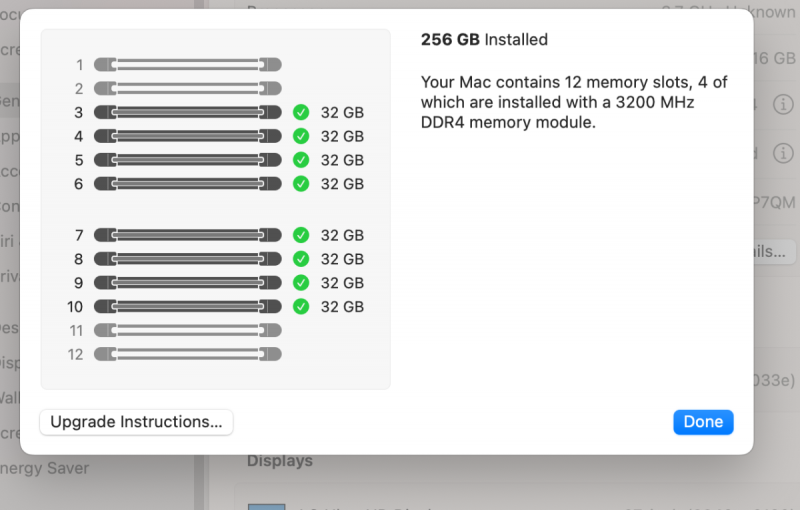
Task: Click the Done button
Action: tap(703, 422)
